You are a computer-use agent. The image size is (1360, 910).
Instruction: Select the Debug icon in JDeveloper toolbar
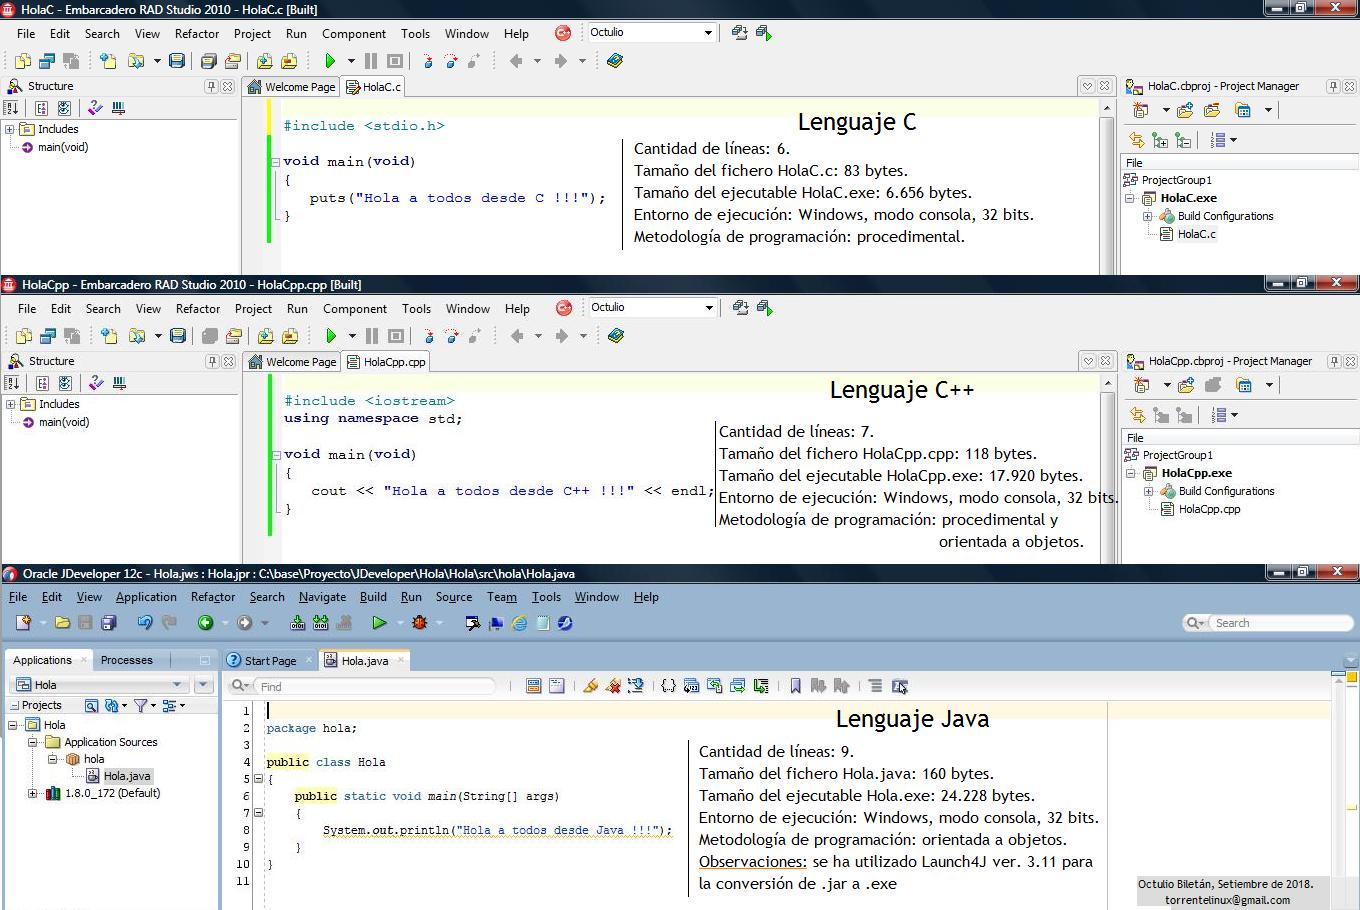click(419, 623)
